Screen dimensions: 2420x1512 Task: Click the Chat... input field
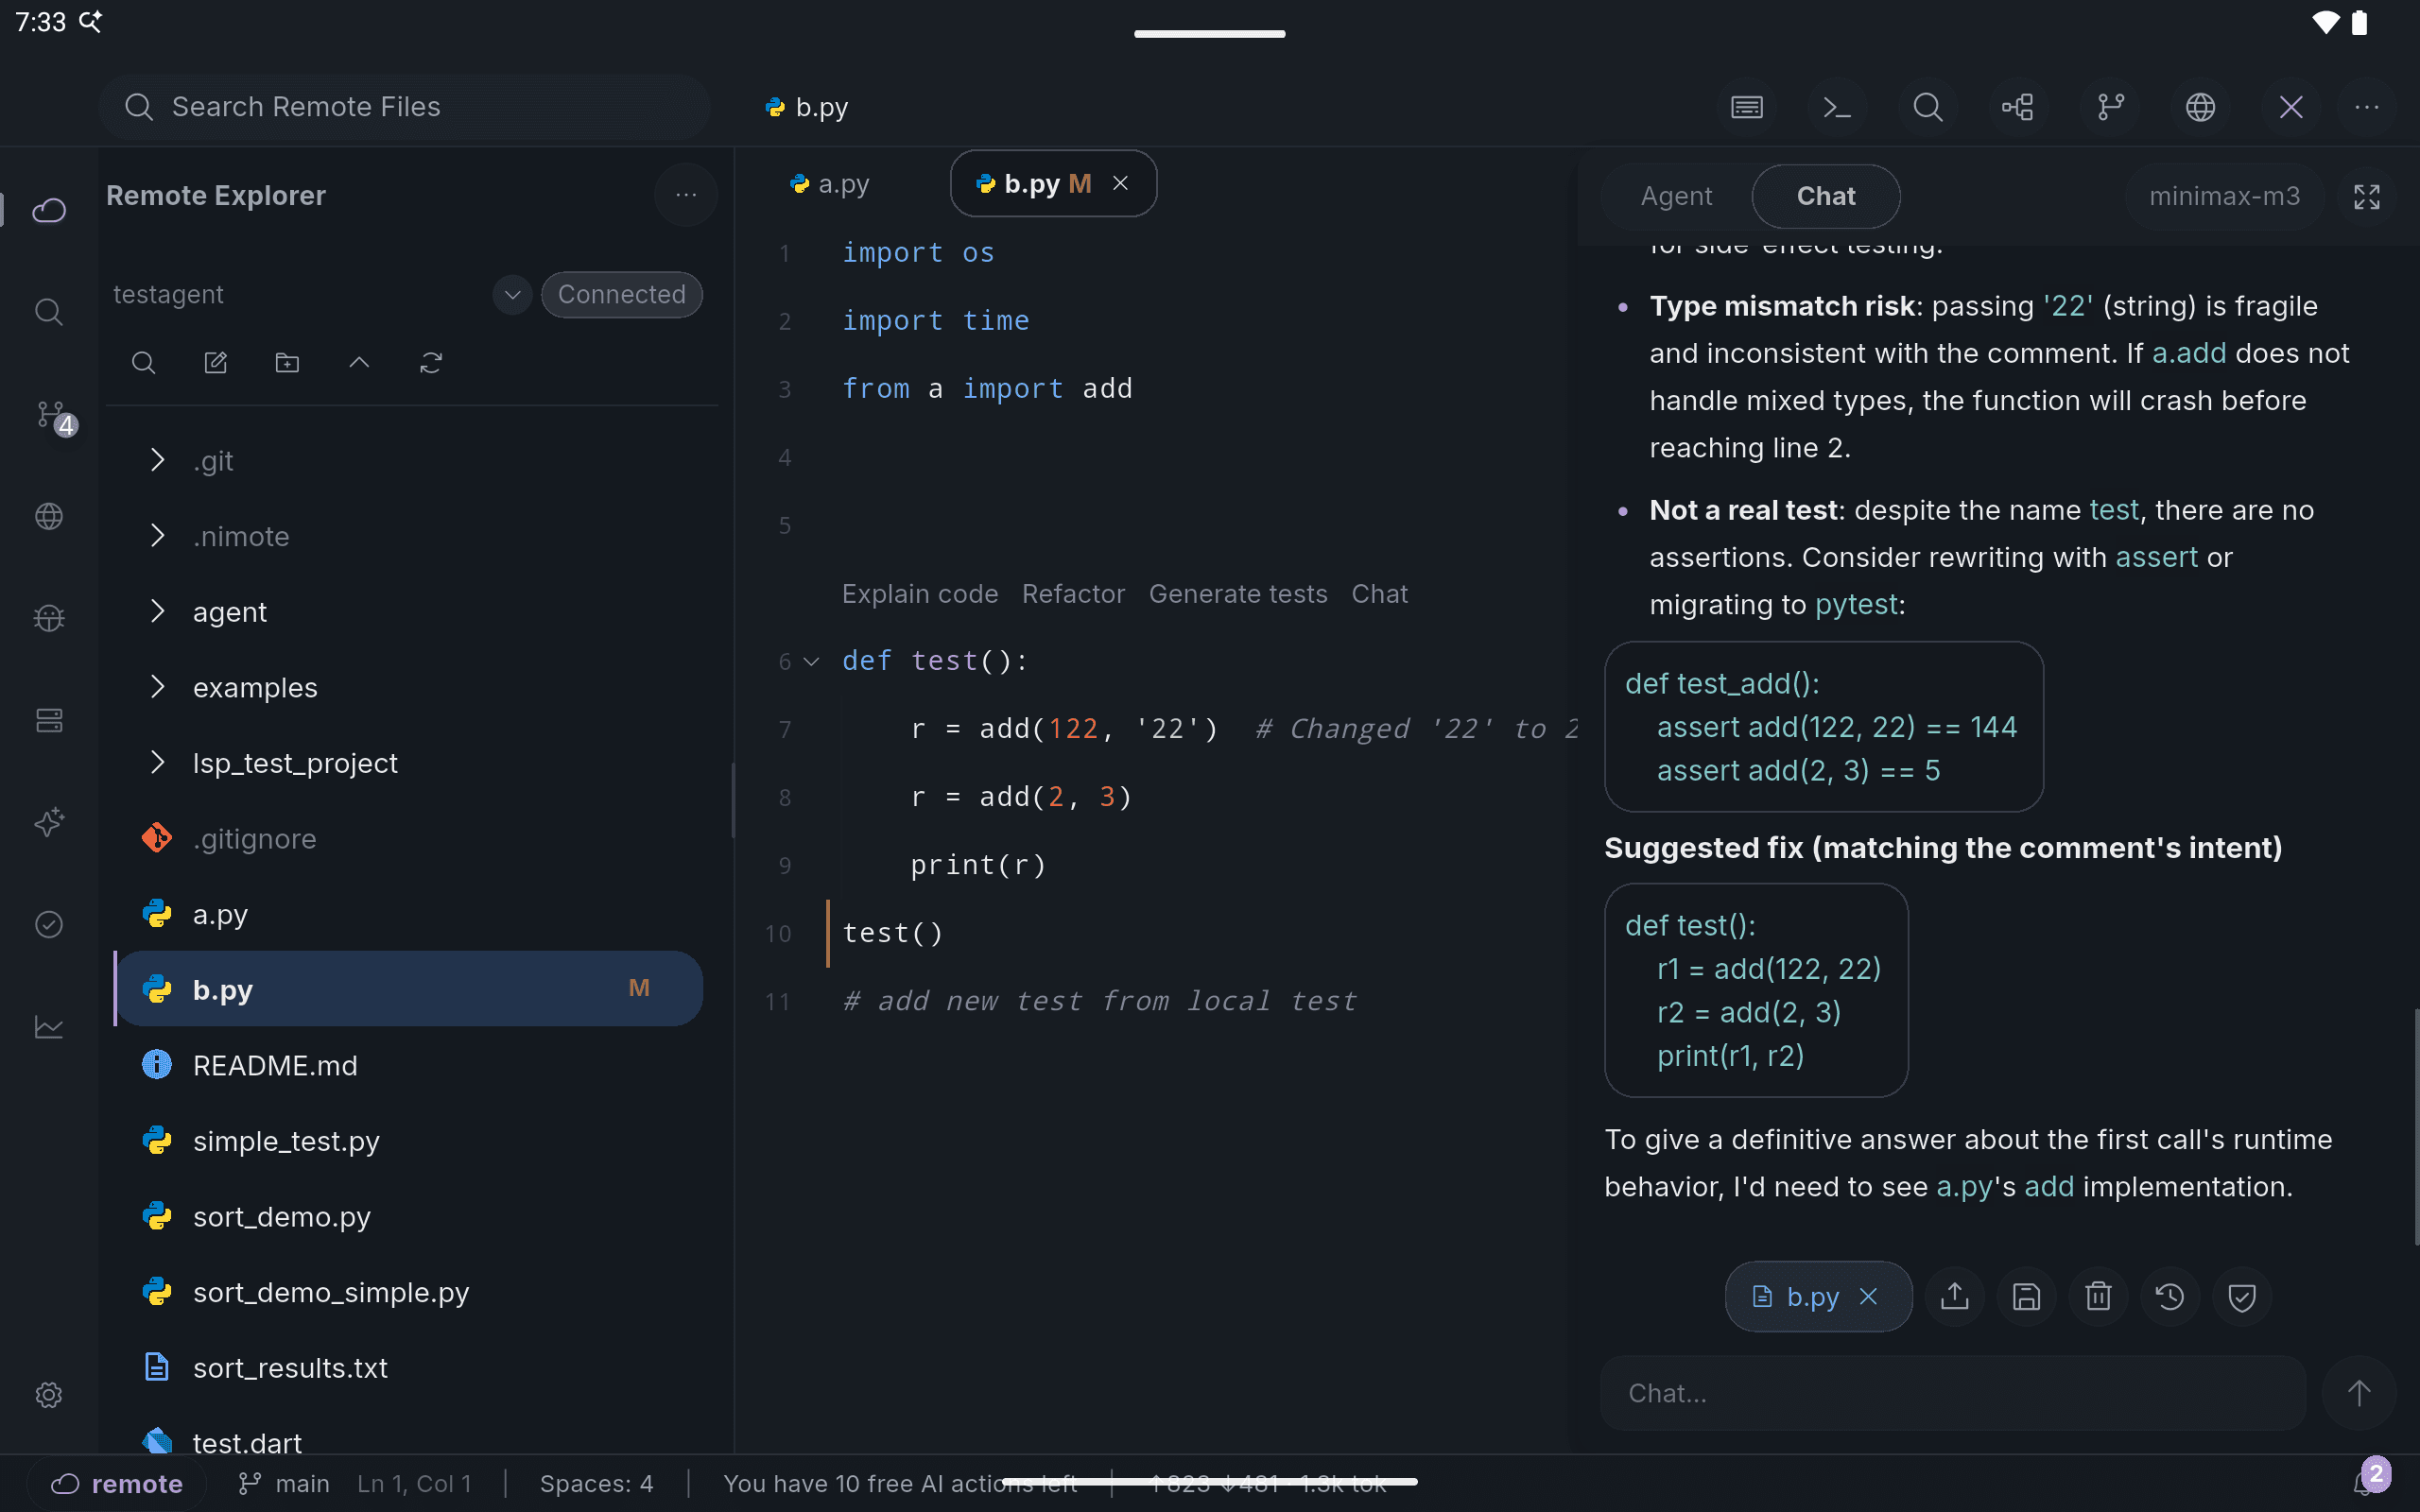[1952, 1393]
